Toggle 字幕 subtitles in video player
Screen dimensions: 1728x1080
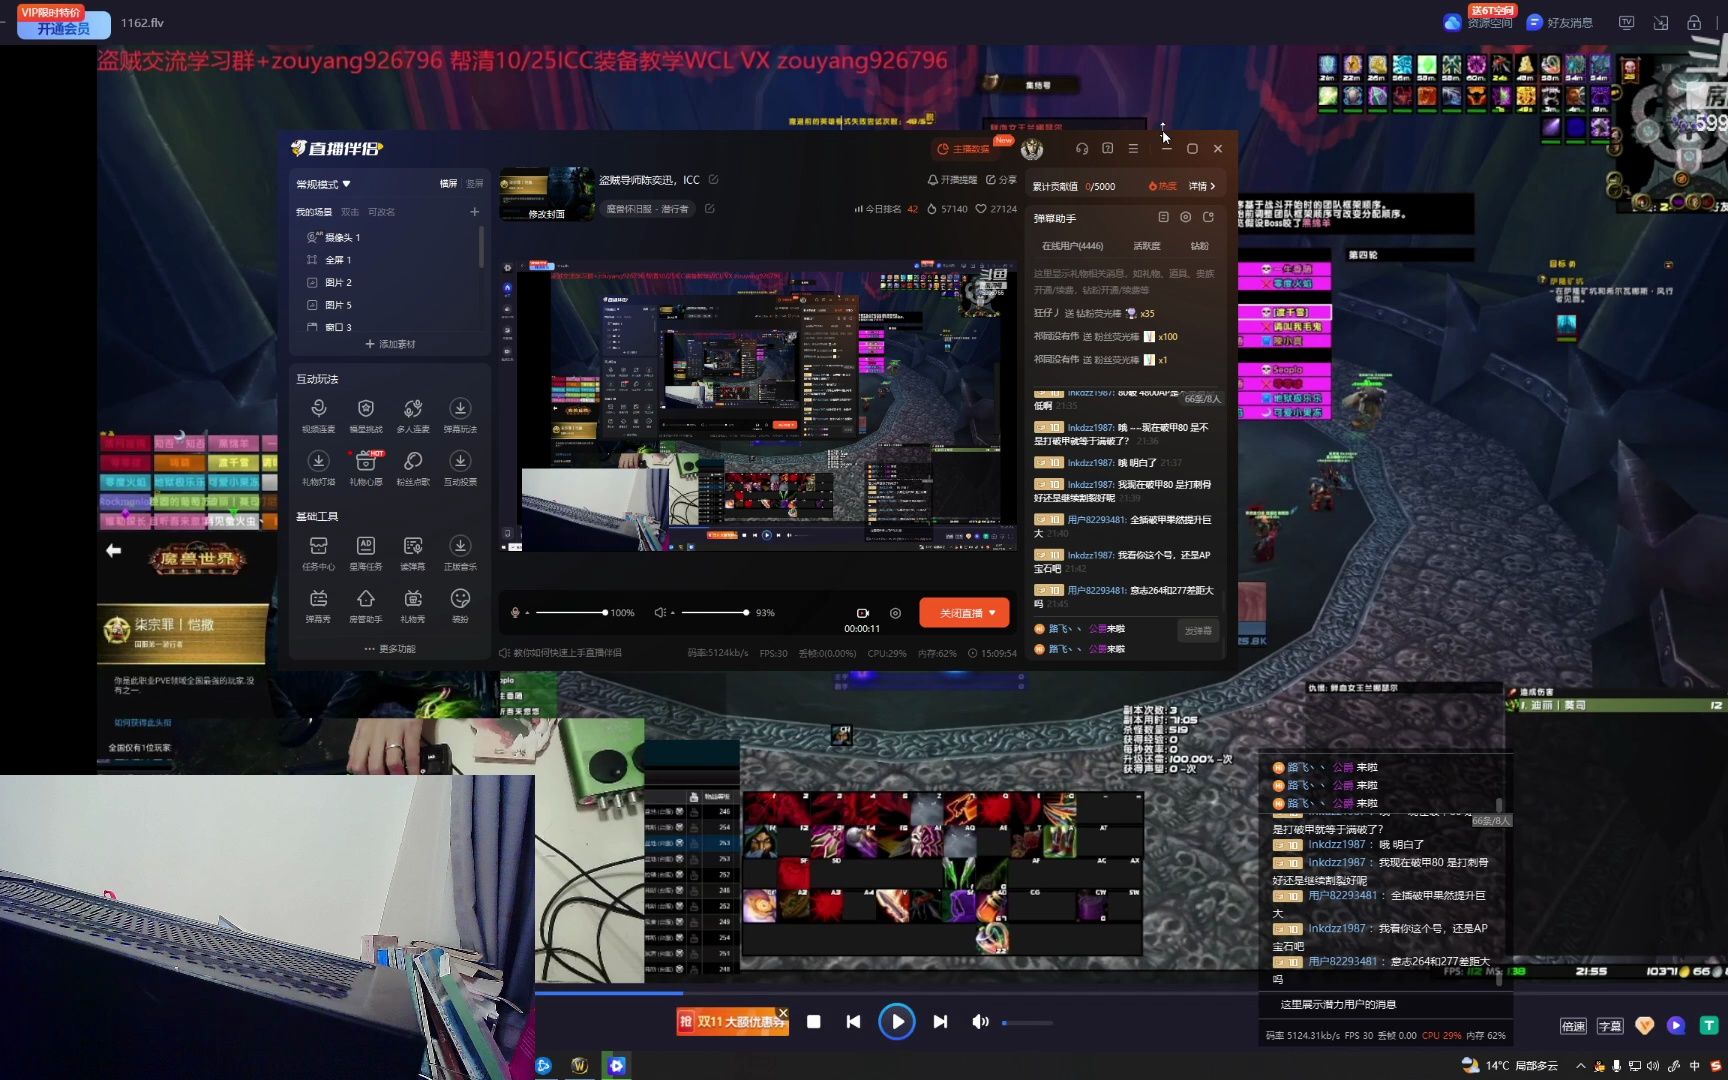1610,1026
